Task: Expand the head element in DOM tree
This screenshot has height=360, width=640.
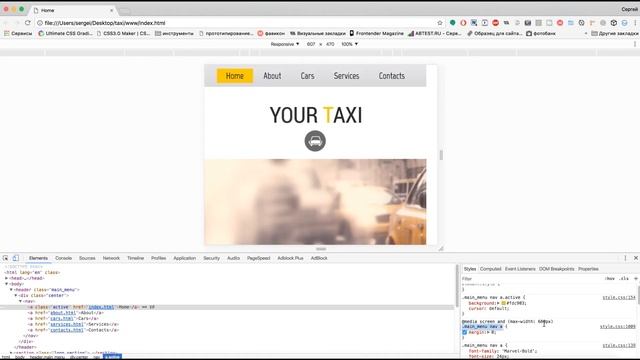Action: point(7,278)
